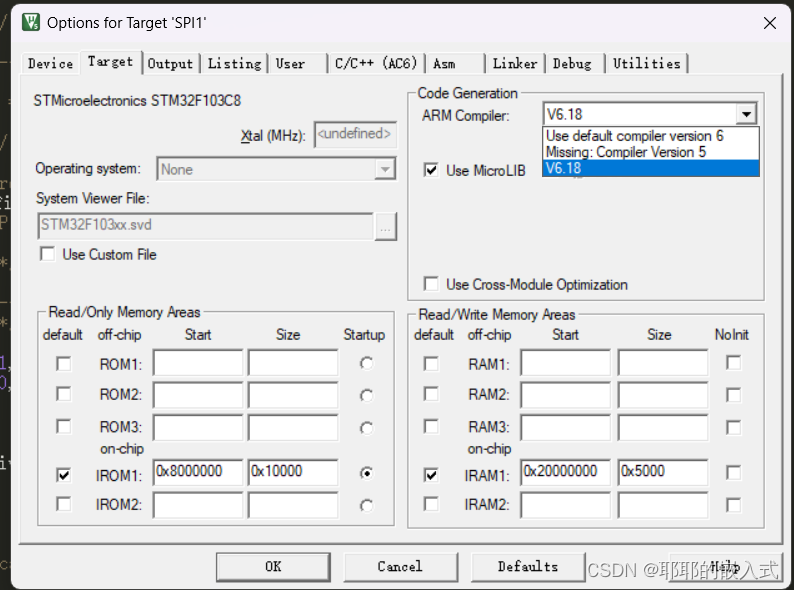Click the Keil uVision icon in title bar
The image size is (794, 590).
31,22
